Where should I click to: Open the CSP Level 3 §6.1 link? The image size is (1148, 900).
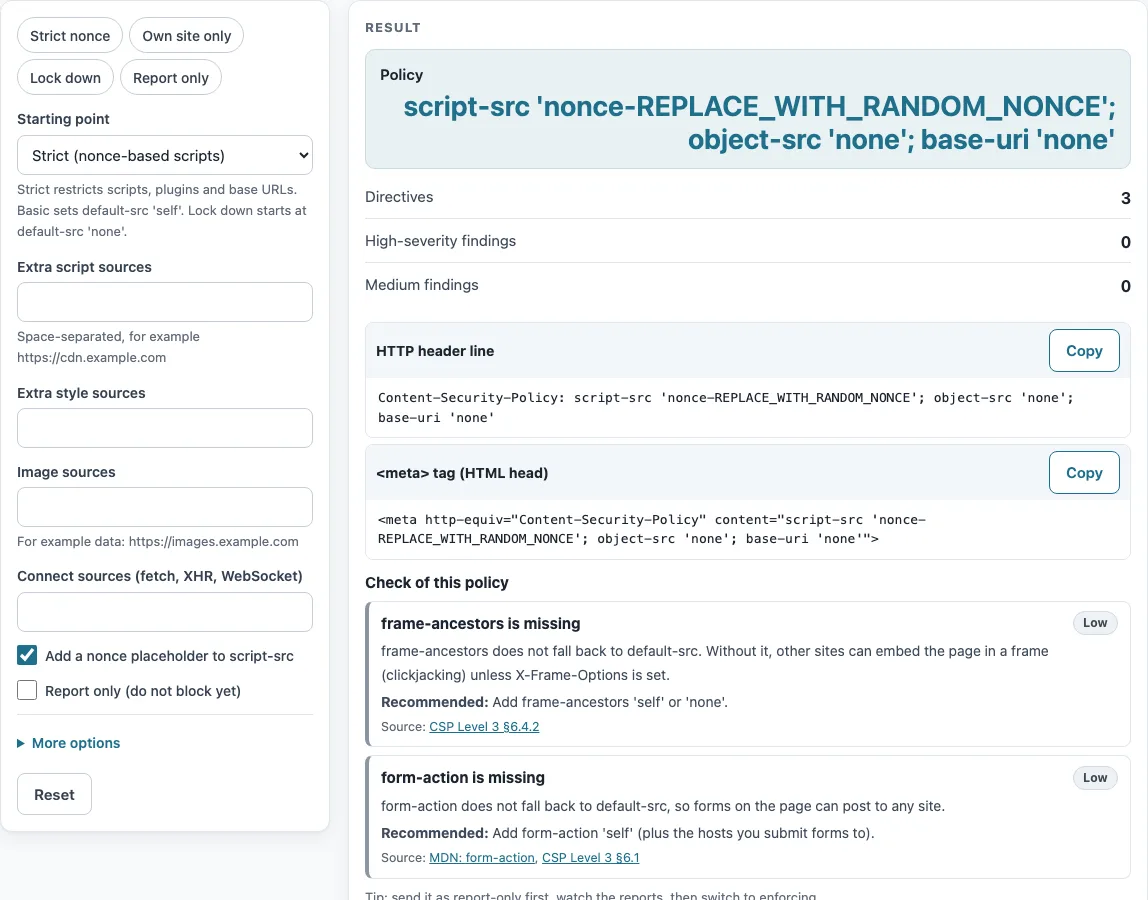[x=590, y=858]
